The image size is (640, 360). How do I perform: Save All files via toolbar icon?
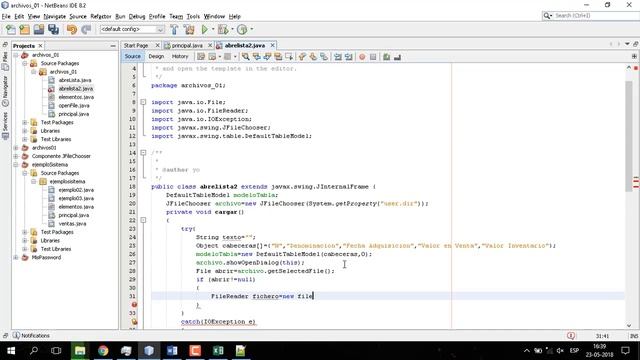(53, 29)
